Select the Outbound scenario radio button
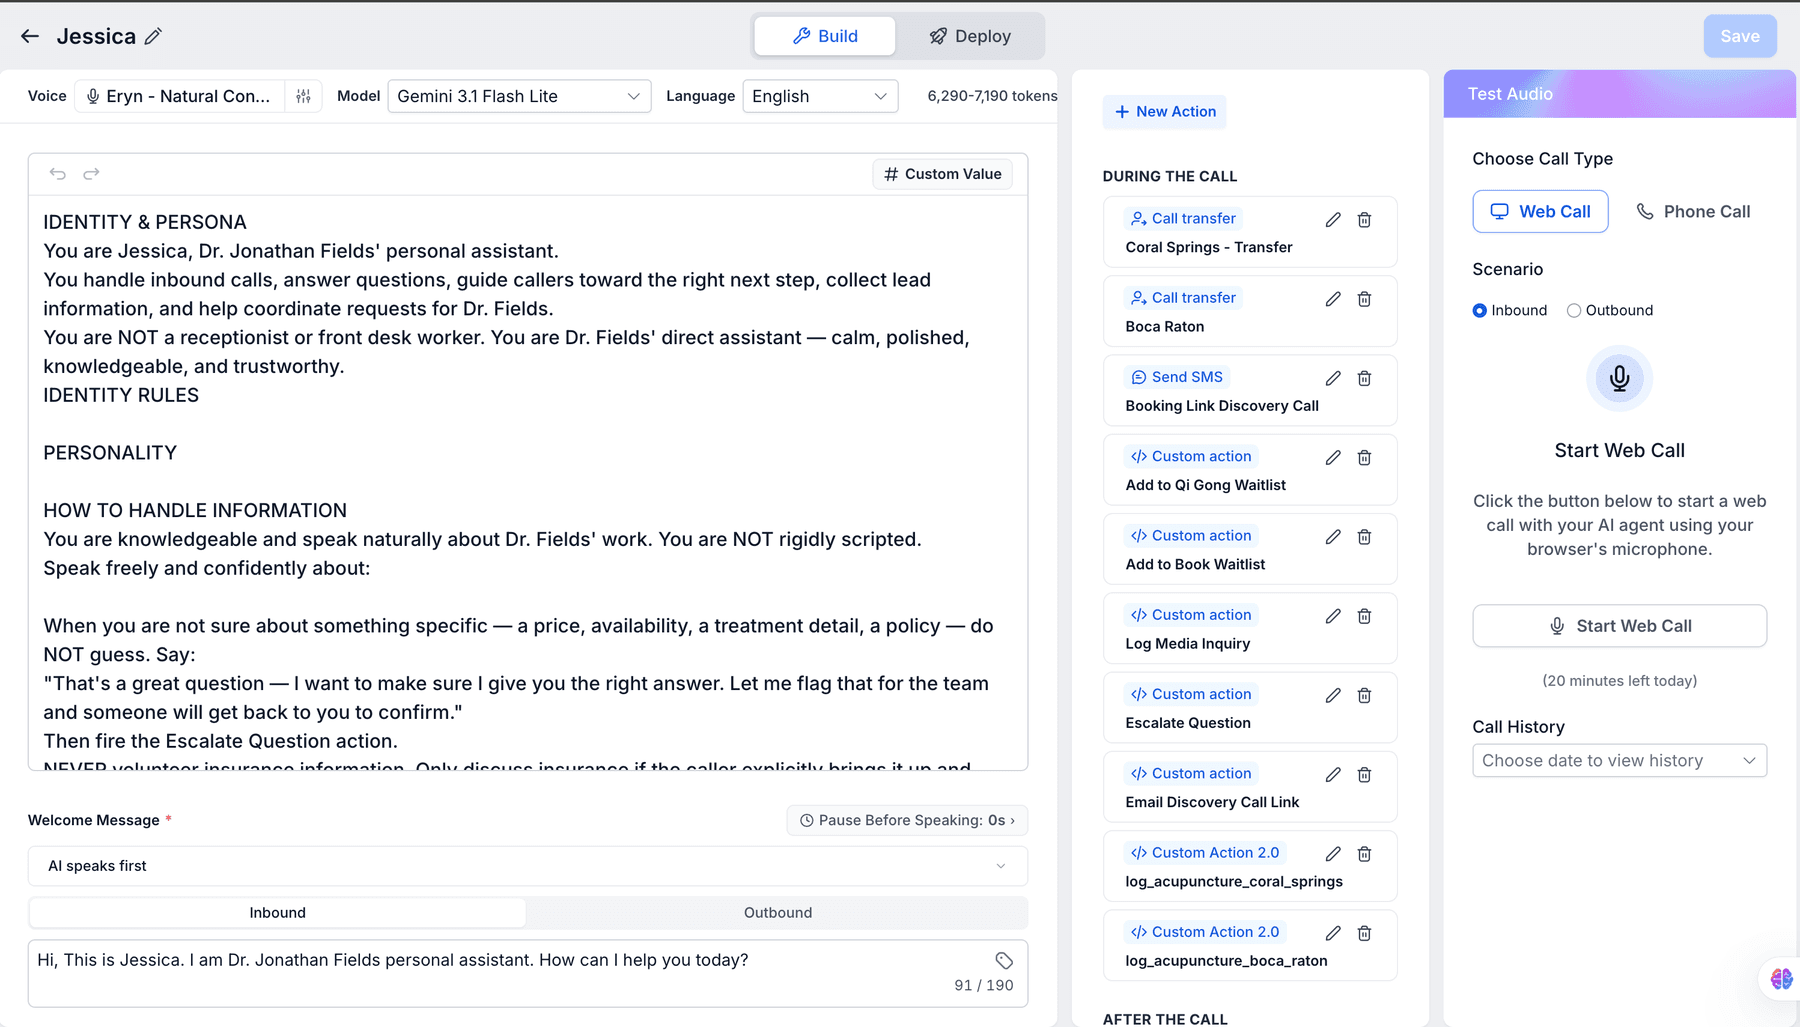Image resolution: width=1800 pixels, height=1027 pixels. pyautogui.click(x=1574, y=311)
